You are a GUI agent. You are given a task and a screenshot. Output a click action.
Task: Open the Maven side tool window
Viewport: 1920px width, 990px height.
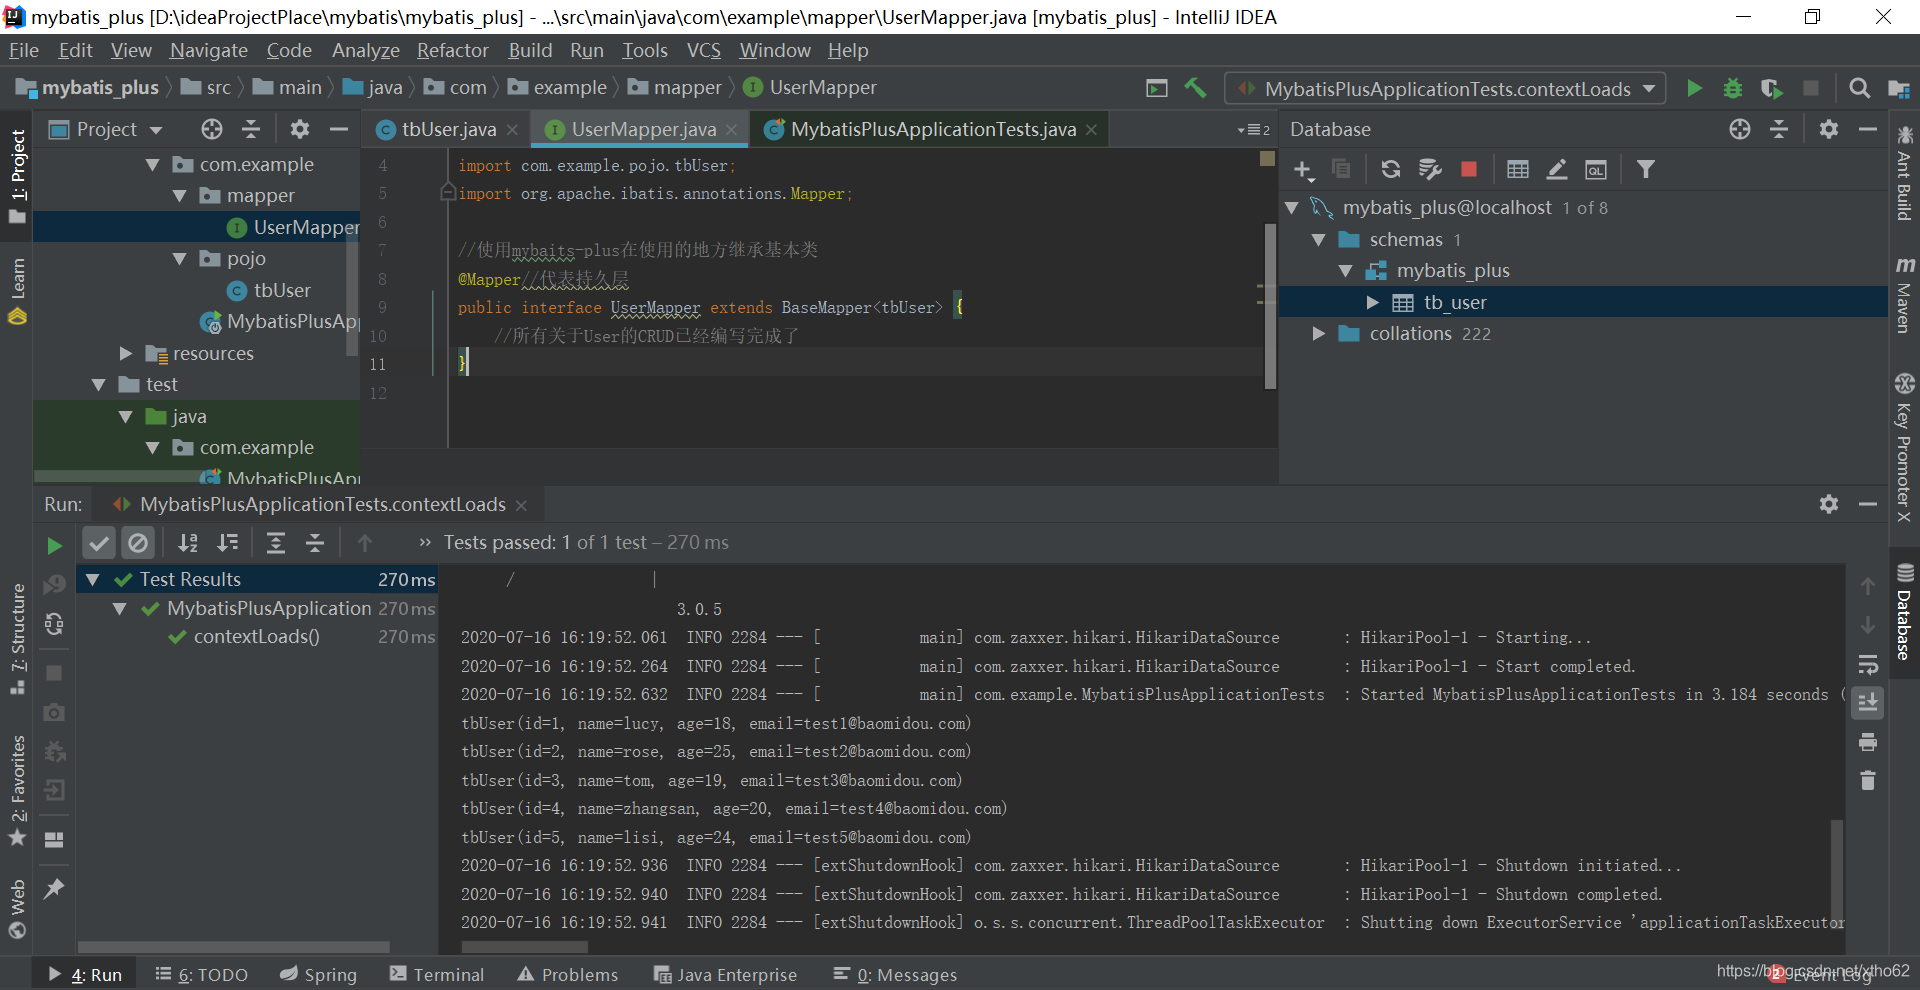[1904, 296]
